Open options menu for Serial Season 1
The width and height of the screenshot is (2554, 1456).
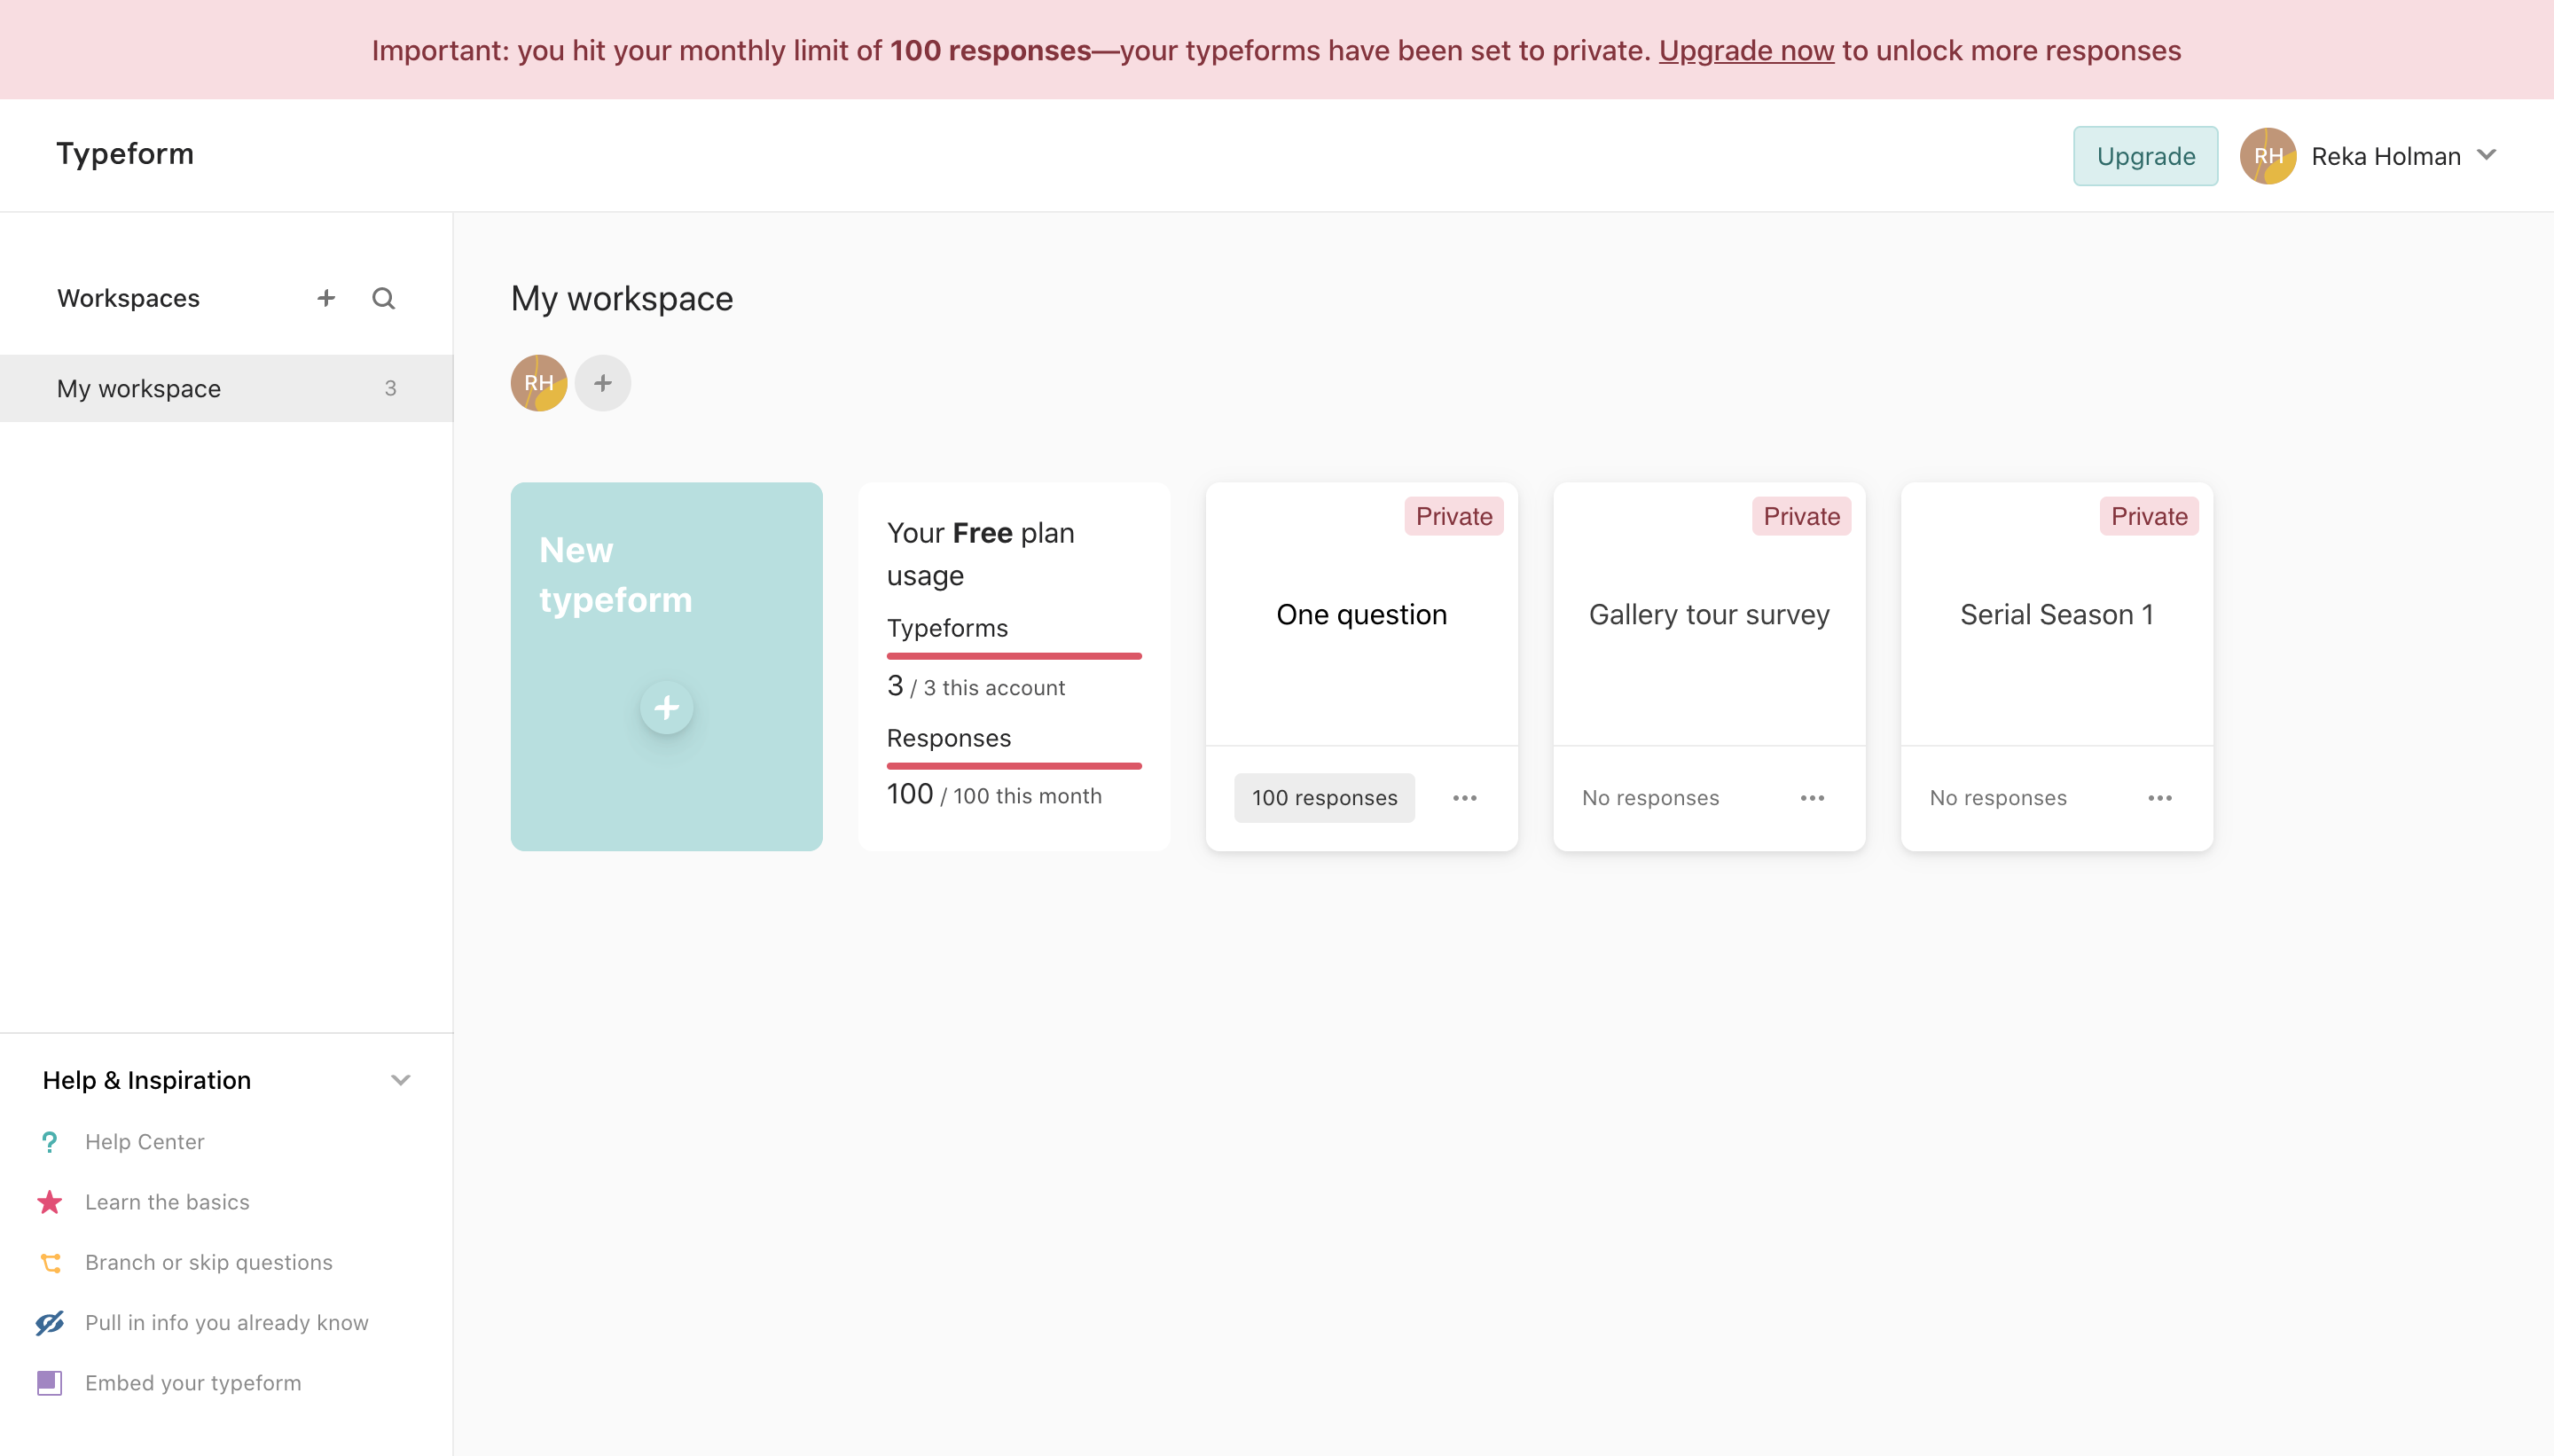[x=2160, y=798]
